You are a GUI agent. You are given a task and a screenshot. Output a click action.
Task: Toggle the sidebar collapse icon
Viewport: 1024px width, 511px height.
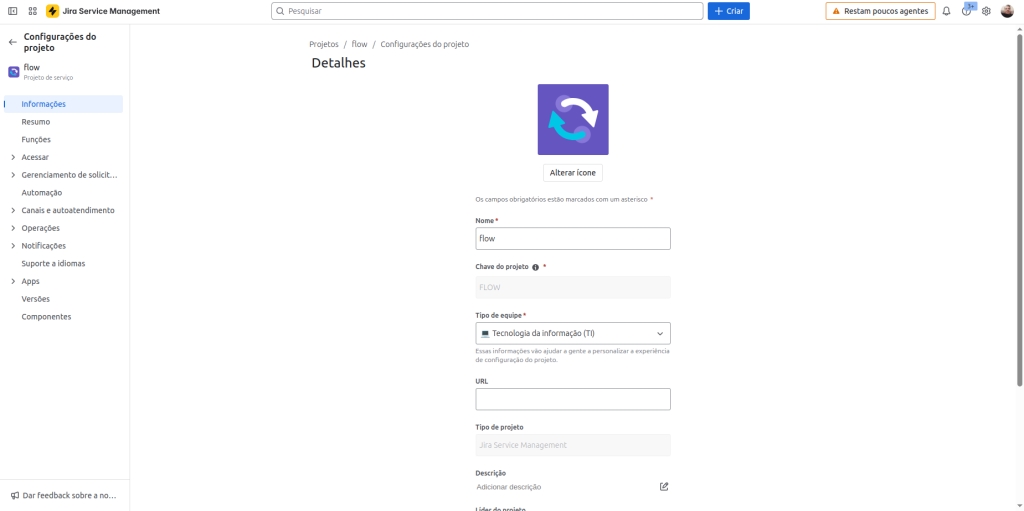click(13, 11)
